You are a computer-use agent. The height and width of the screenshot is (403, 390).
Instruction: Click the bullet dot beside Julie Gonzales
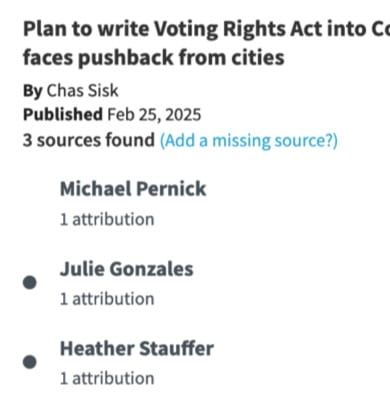30,283
